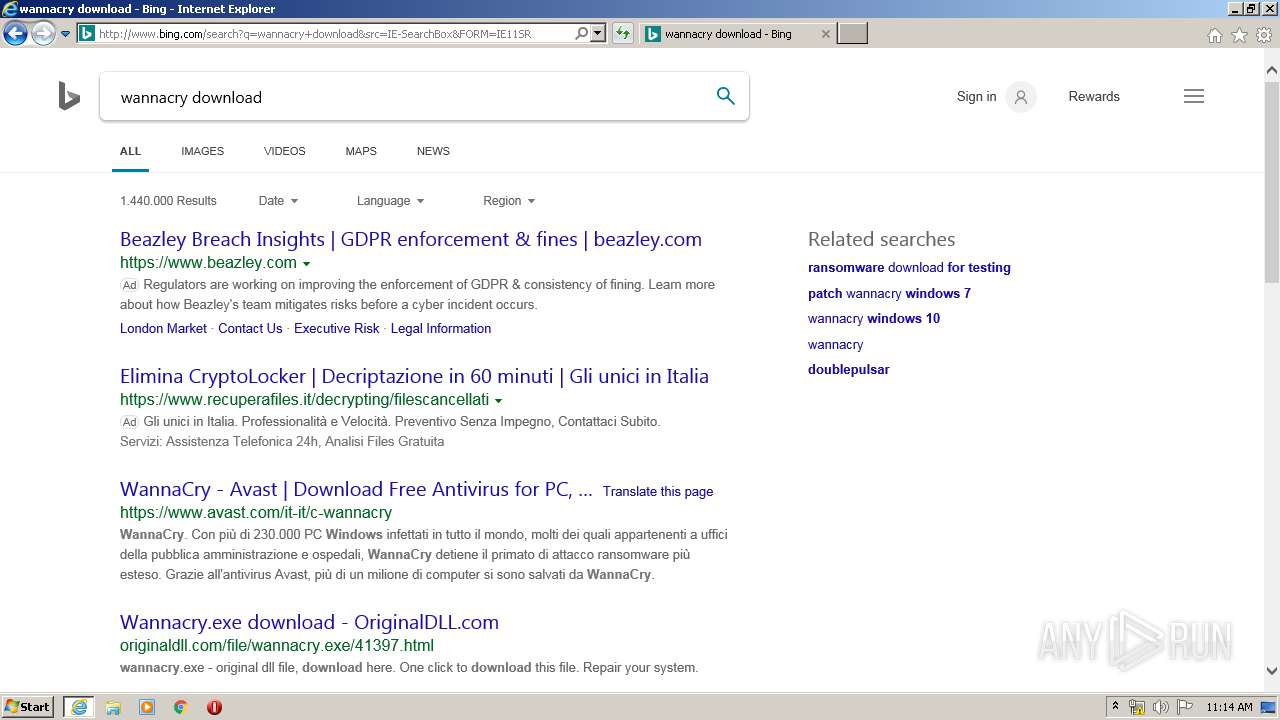1280x720 pixels.
Task: Switch to the IMAGES tab
Action: 202,151
